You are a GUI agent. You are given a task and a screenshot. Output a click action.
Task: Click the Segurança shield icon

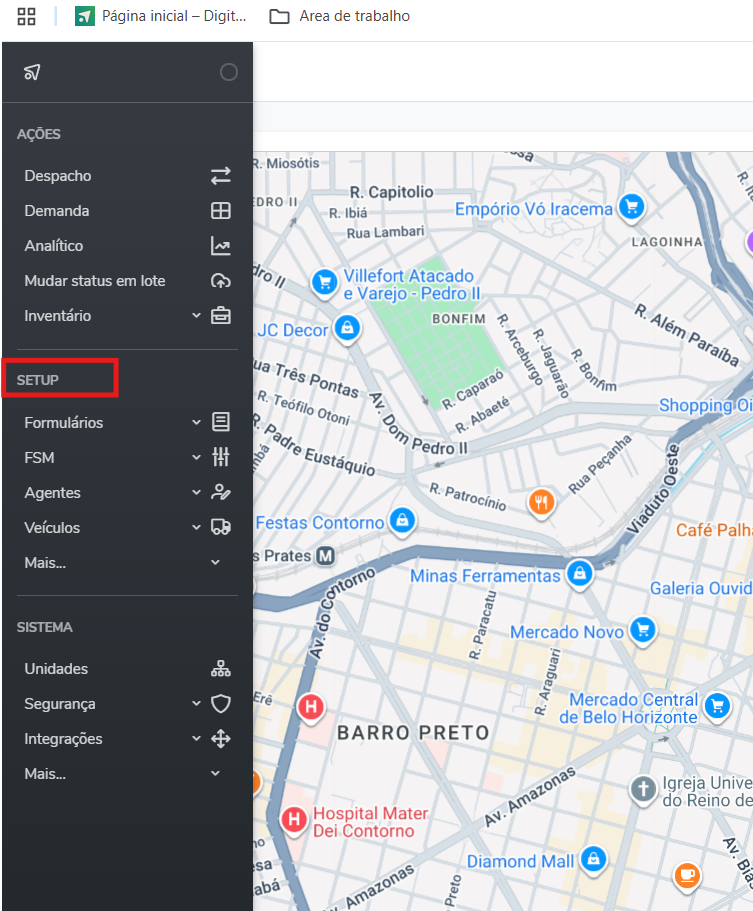[x=220, y=704]
